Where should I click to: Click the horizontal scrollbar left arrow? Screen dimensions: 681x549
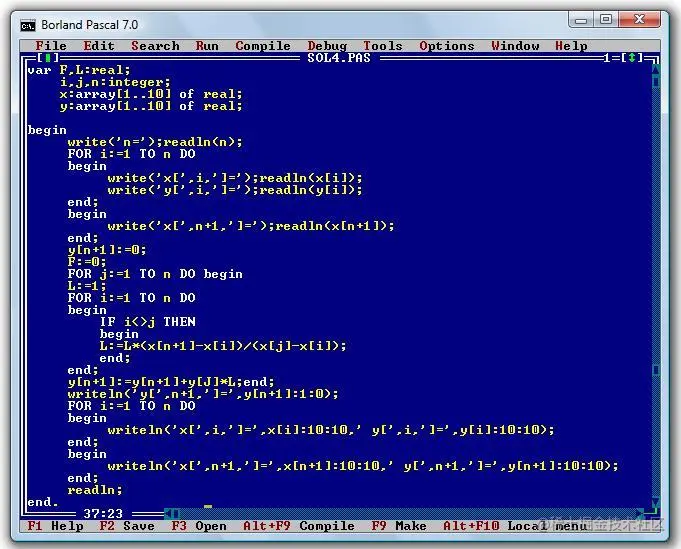coord(168,514)
